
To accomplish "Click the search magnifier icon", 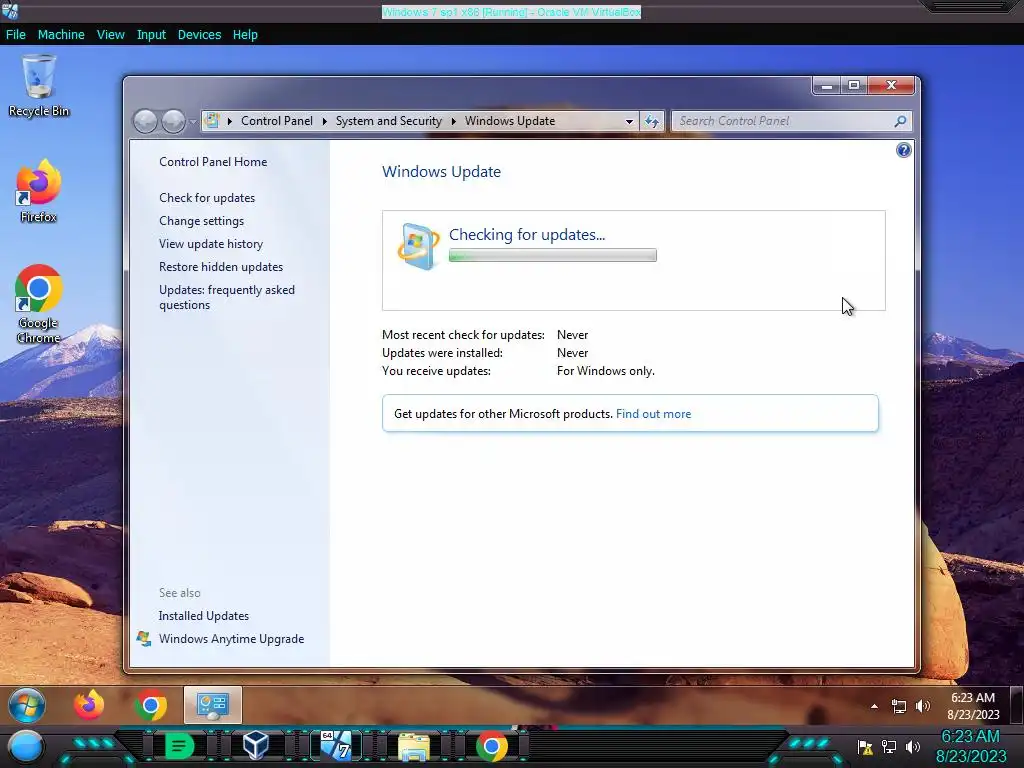I will [900, 121].
